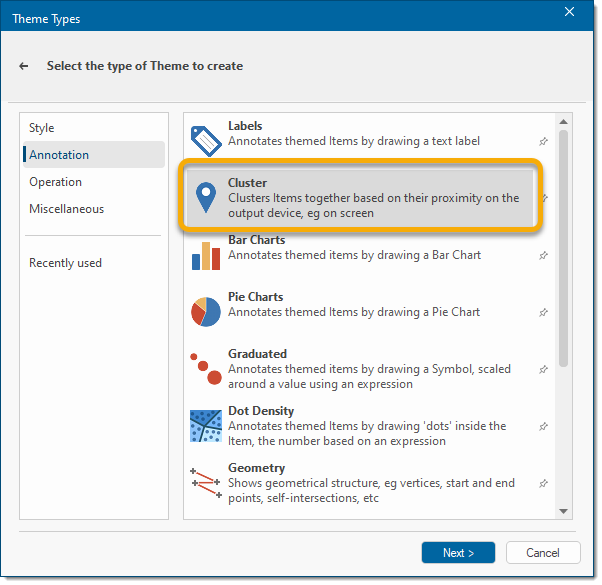The image size is (602, 585).
Task: Click the theme list vertical scrollbar
Action: point(563,250)
